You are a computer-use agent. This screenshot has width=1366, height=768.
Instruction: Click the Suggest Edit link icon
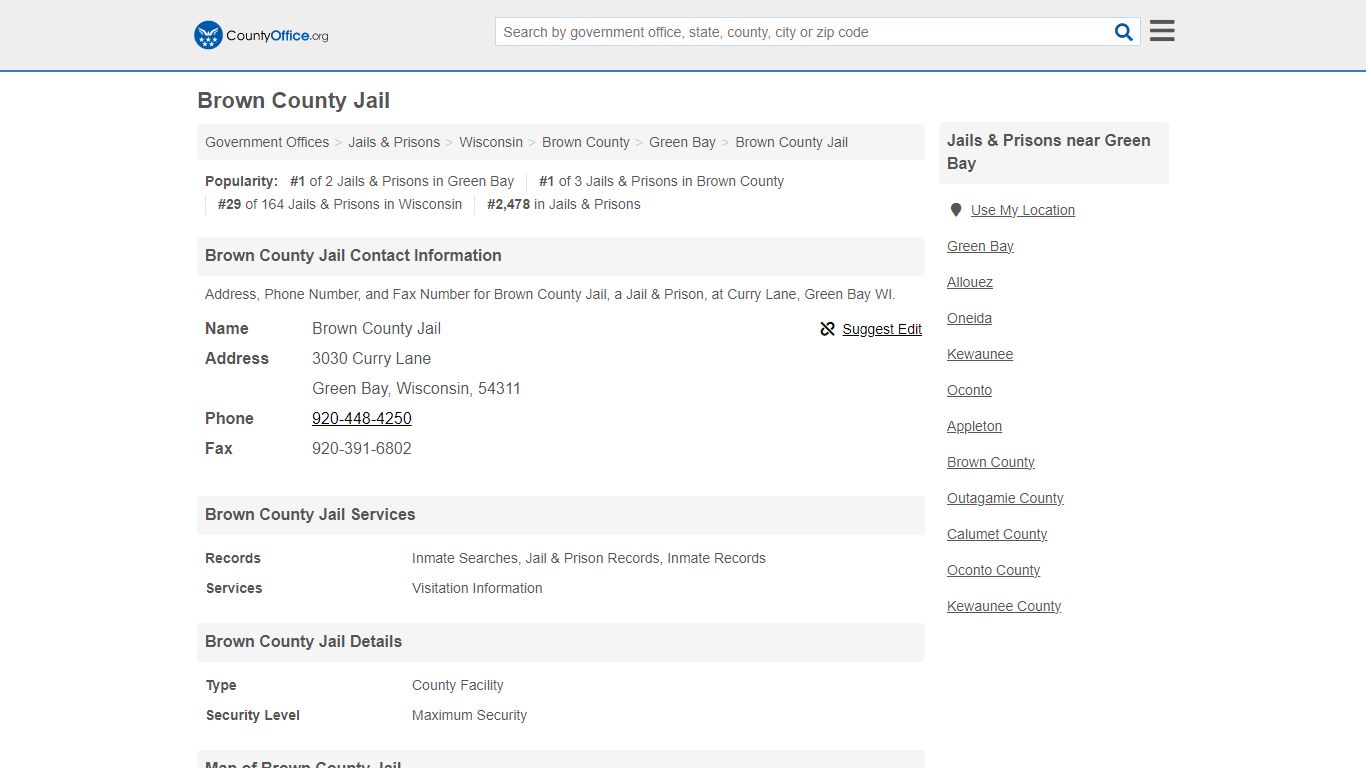click(827, 329)
